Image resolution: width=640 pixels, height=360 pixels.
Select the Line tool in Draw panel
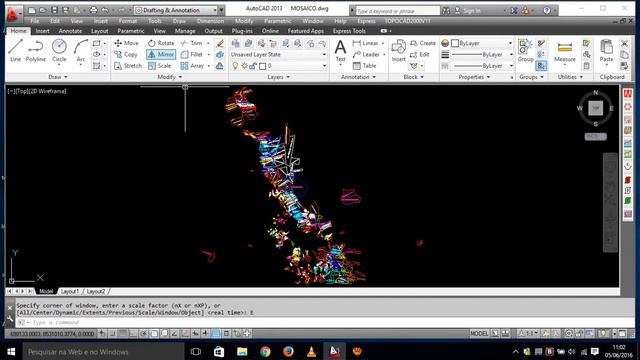[x=15, y=50]
